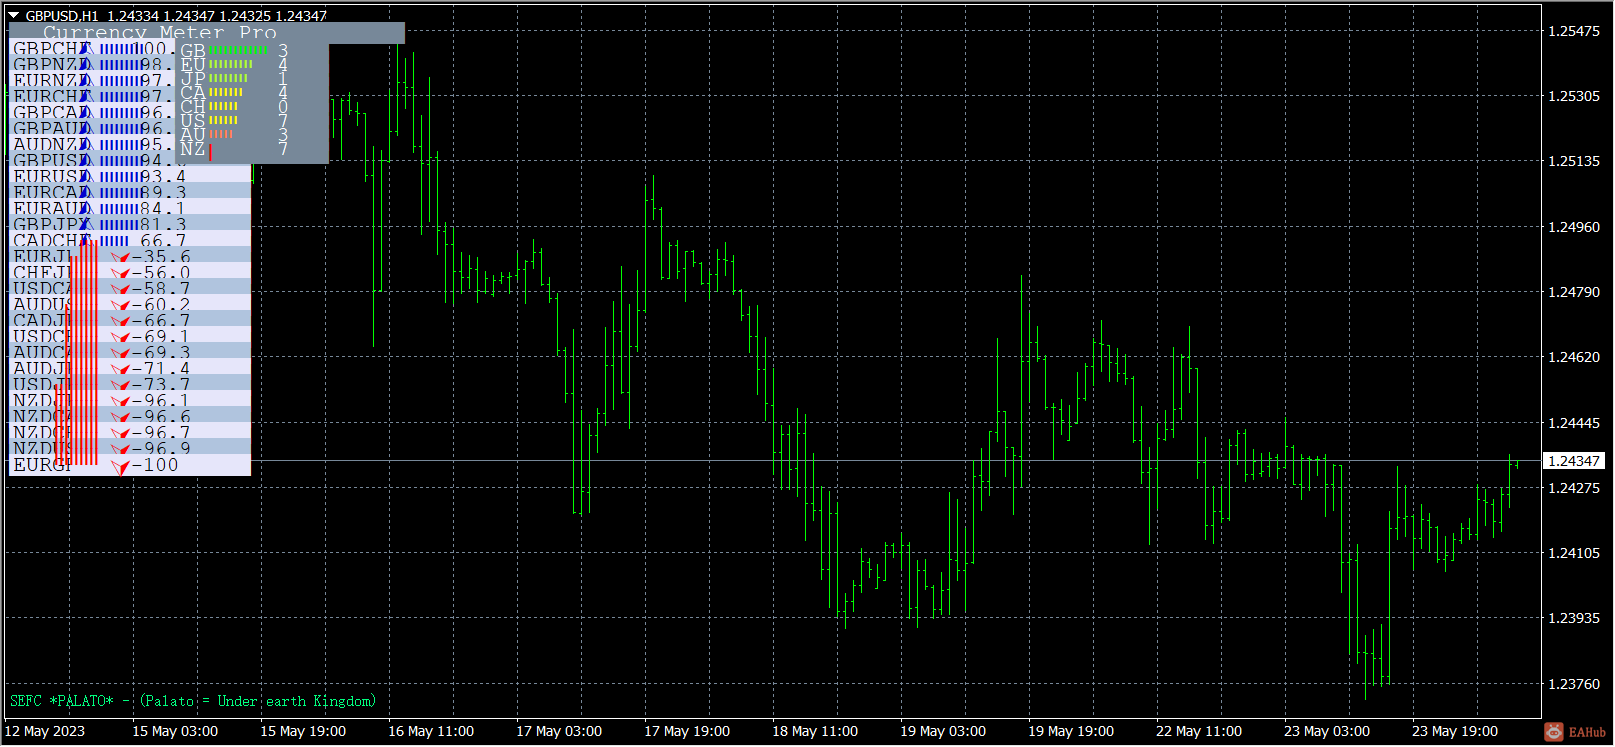
Task: Click the GB green strength bar
Action: 239,49
